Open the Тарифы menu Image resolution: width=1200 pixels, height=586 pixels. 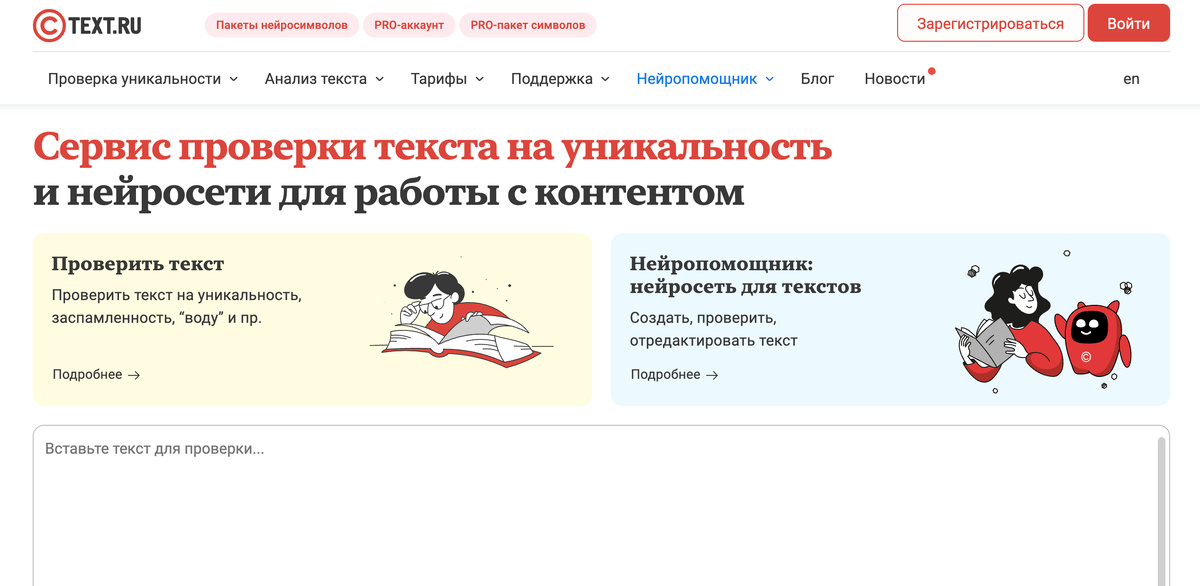tap(447, 79)
